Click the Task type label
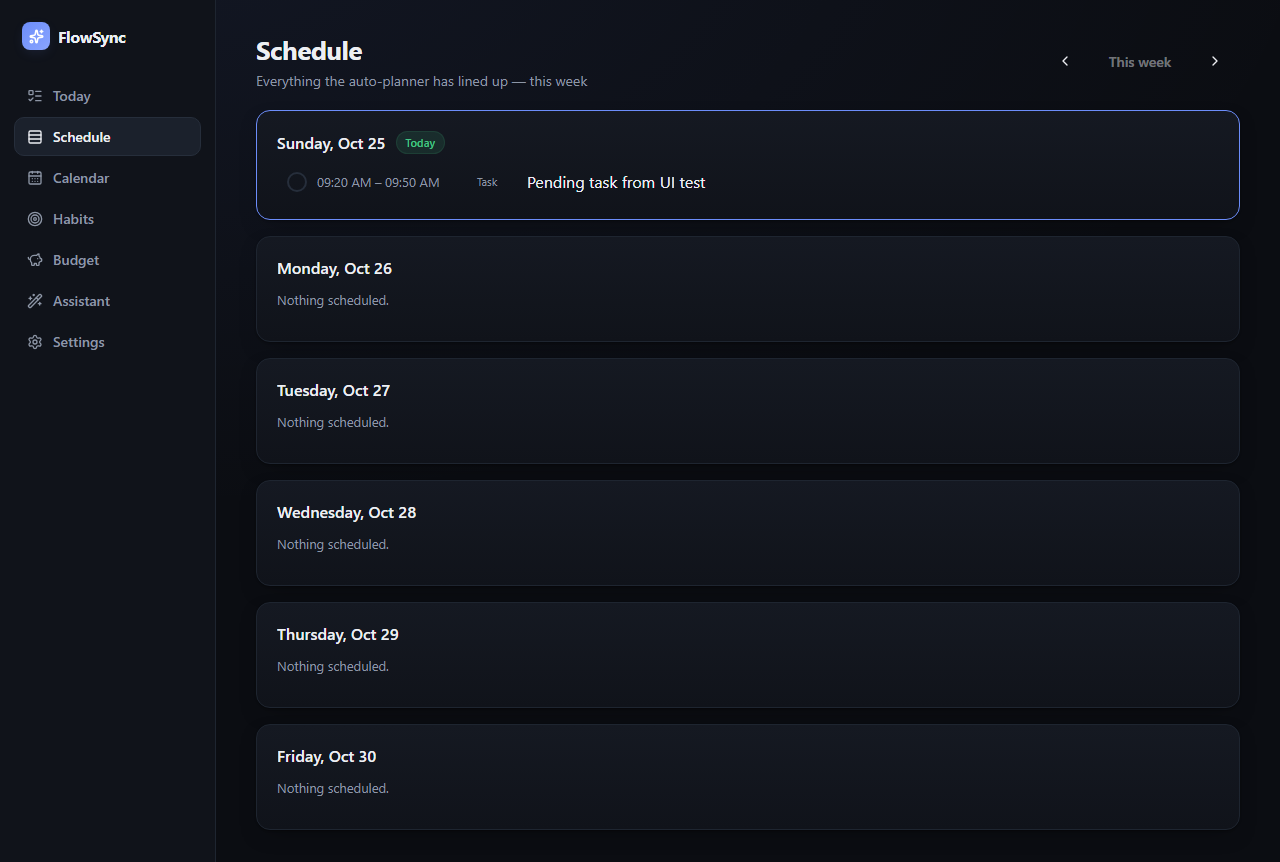This screenshot has height=862, width=1280. click(x=487, y=183)
